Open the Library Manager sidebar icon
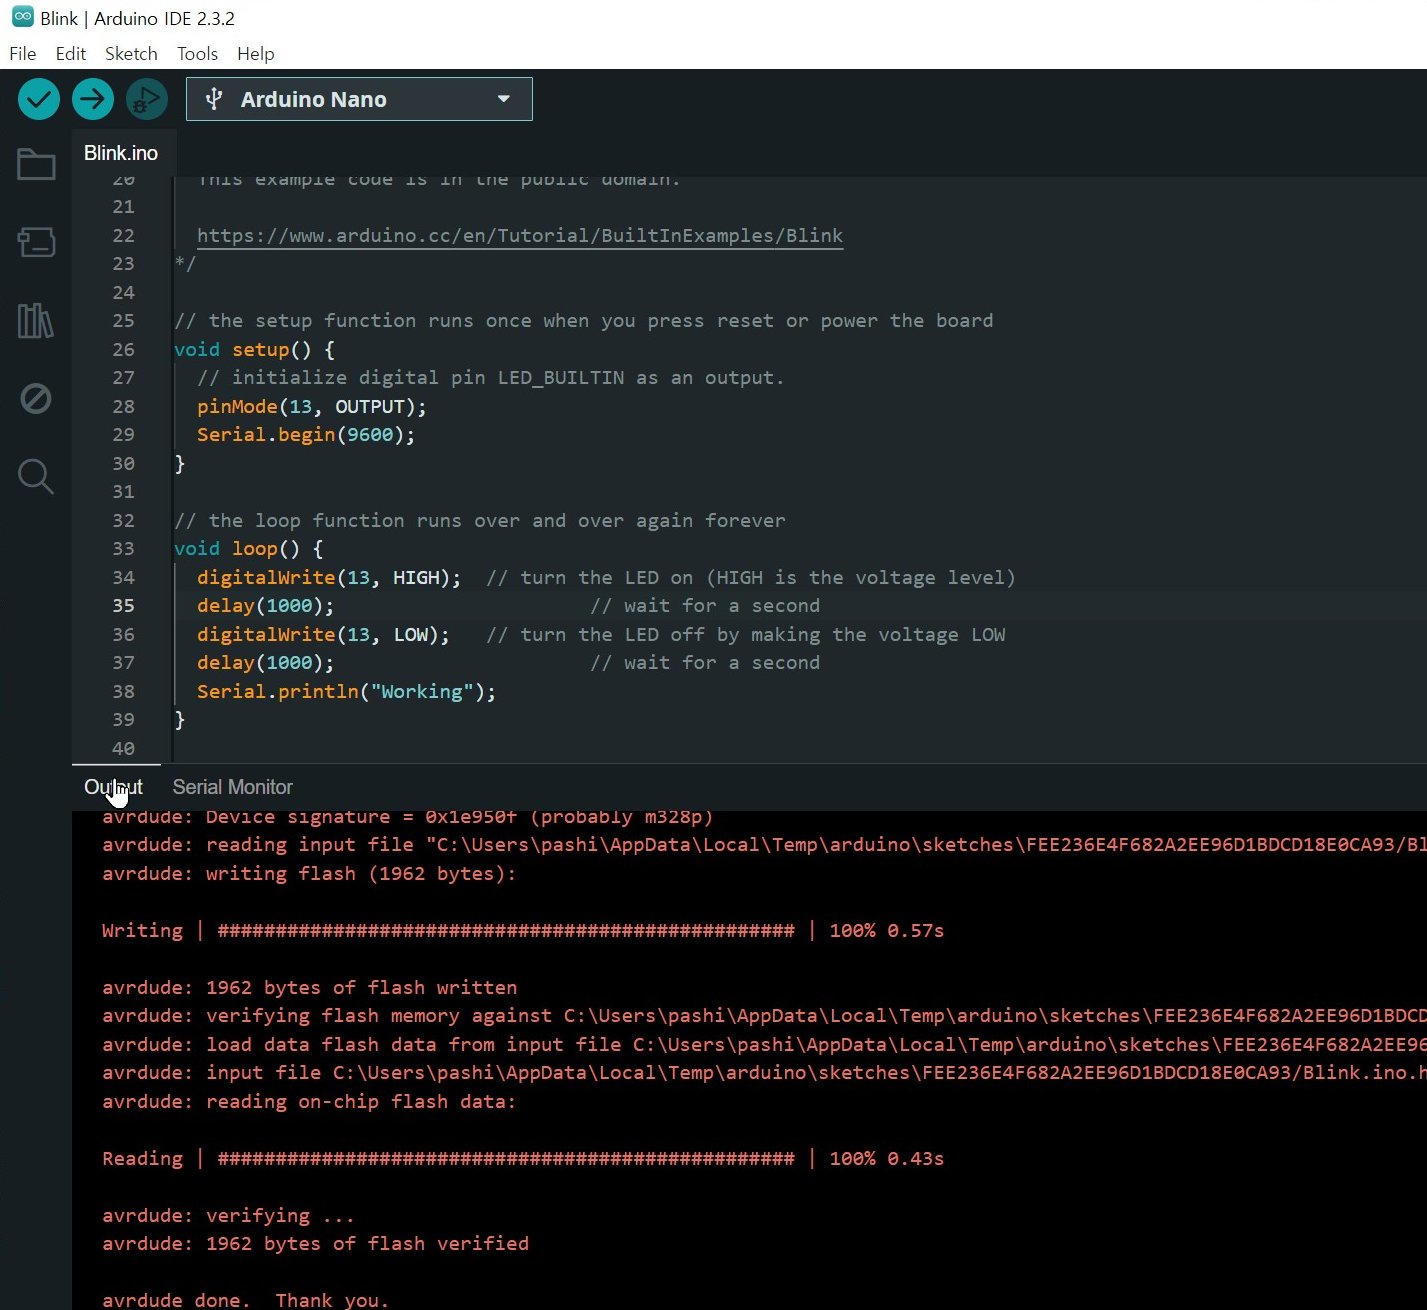The height and width of the screenshot is (1310, 1427). click(x=36, y=320)
